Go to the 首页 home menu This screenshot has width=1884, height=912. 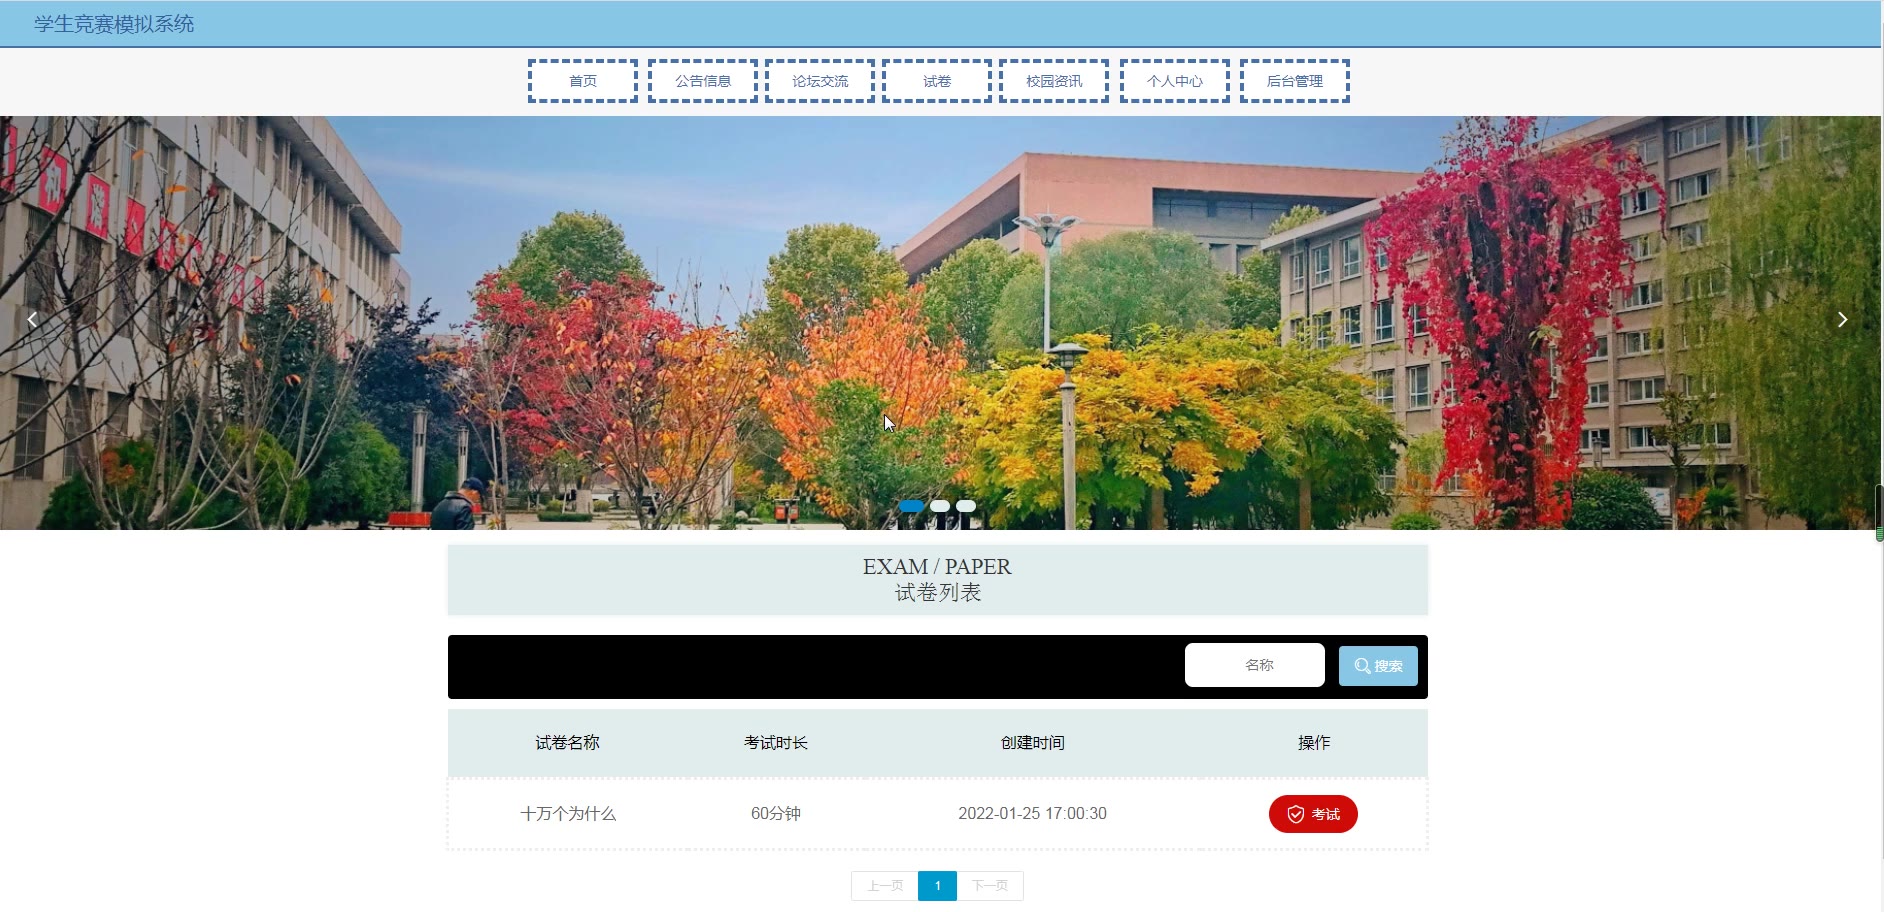click(x=583, y=81)
